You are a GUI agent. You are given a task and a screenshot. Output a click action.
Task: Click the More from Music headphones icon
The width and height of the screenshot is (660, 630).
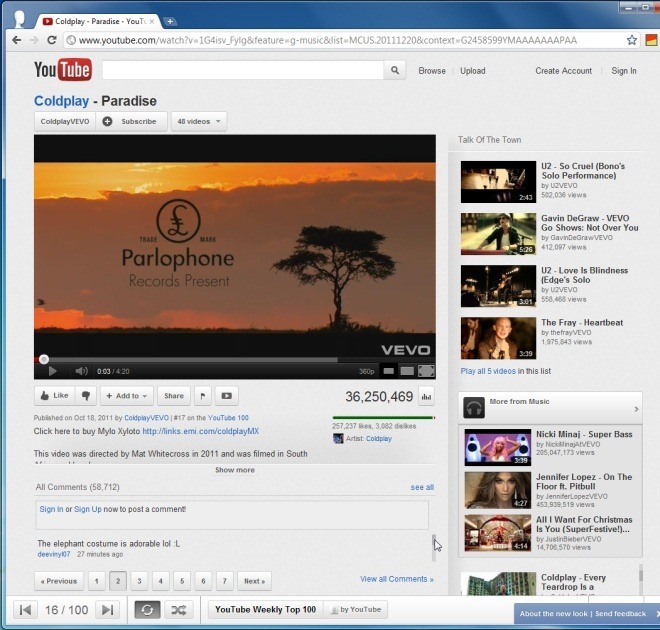(474, 408)
